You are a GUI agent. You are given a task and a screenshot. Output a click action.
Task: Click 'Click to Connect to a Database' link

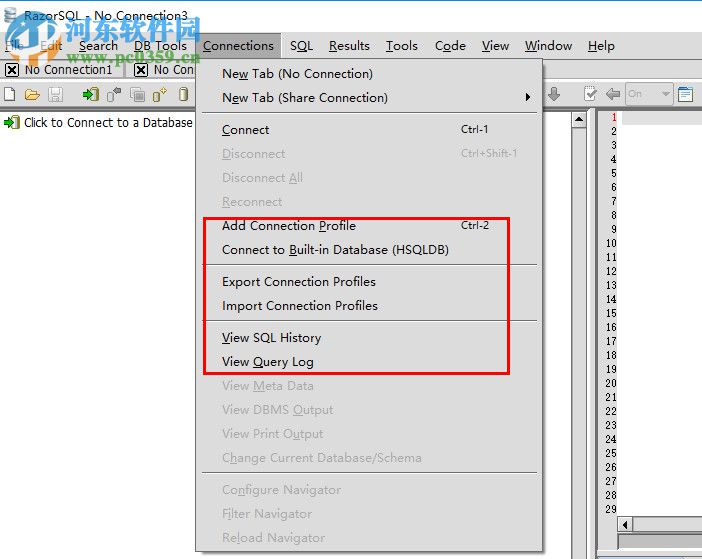[108, 122]
